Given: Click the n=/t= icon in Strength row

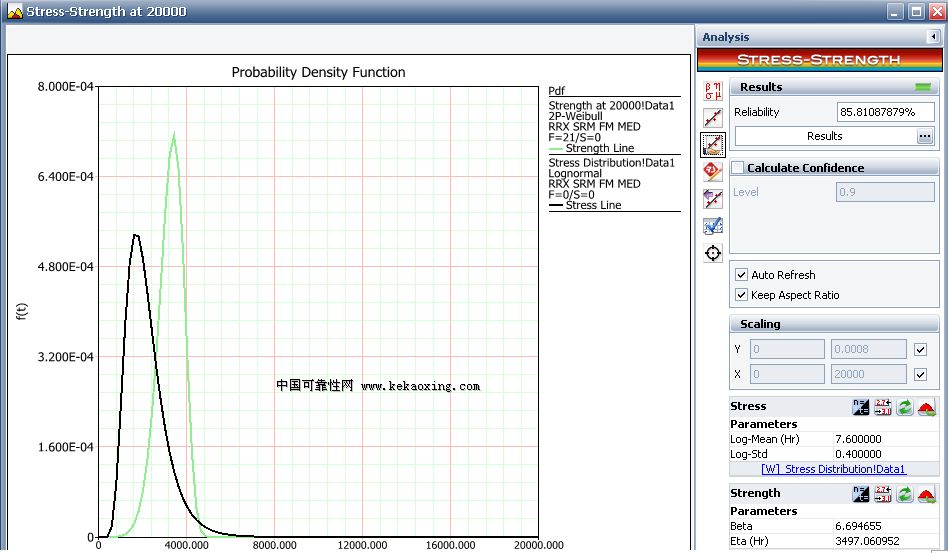Looking at the screenshot, I should 861,494.
